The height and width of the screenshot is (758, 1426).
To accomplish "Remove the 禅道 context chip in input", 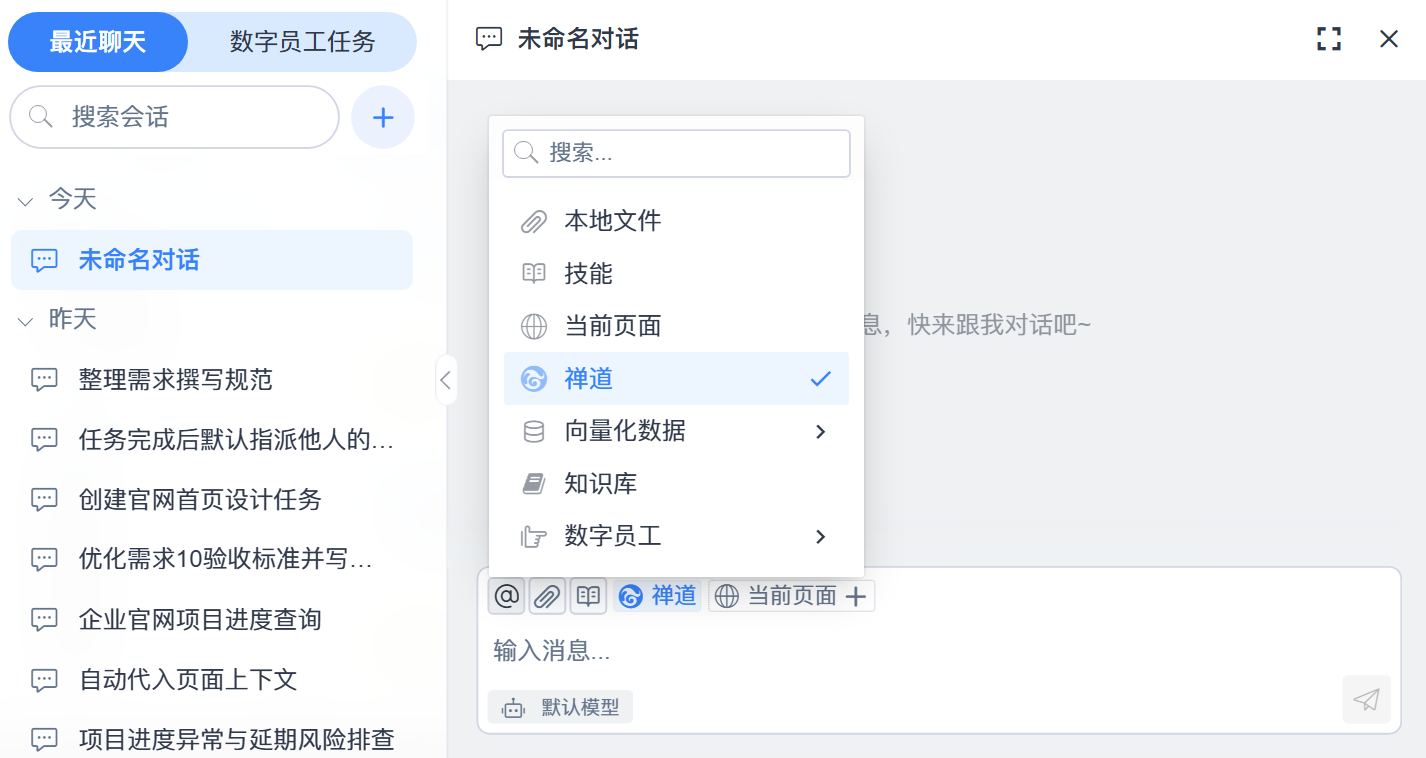I will click(x=657, y=596).
